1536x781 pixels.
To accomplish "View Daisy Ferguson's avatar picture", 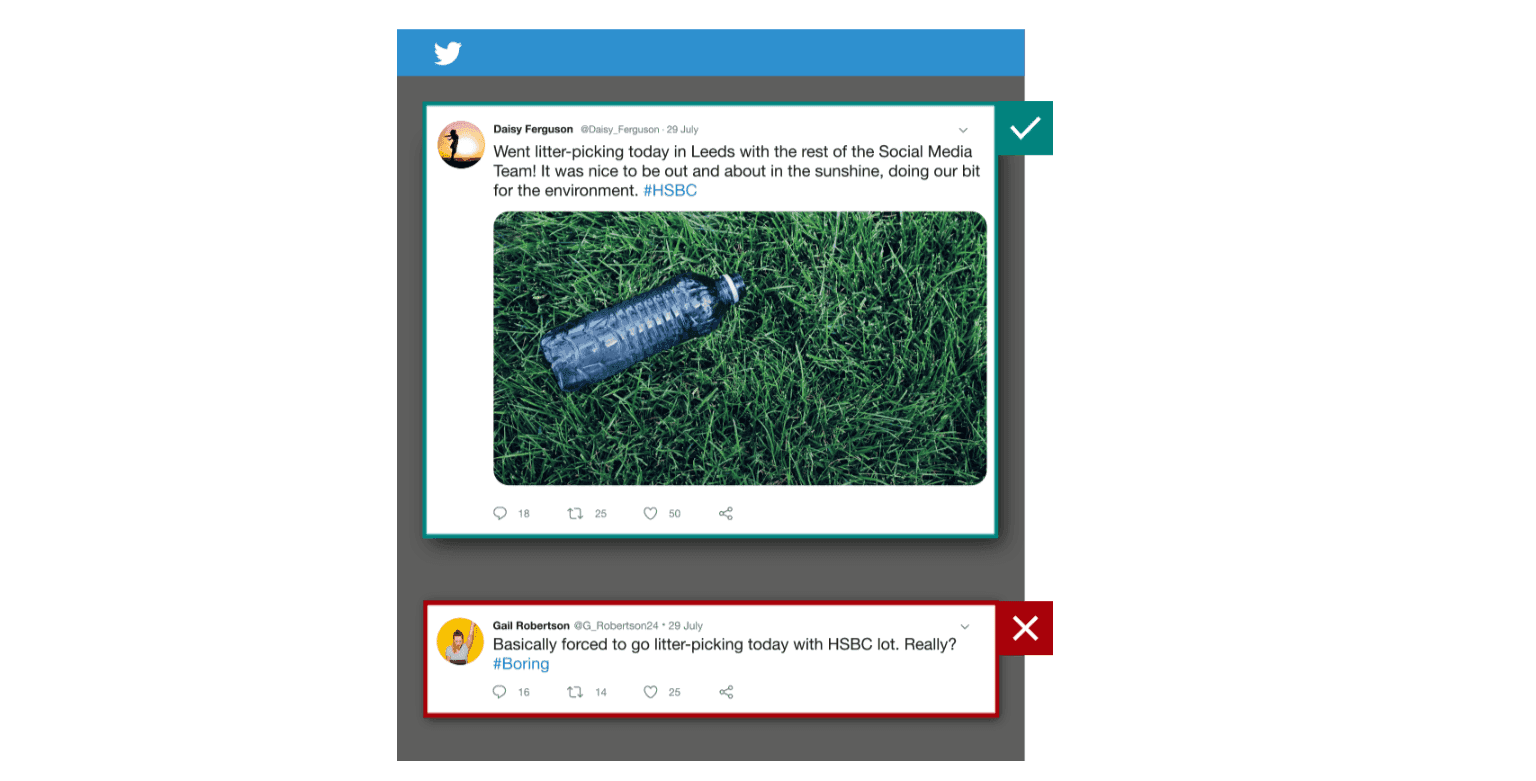I will (461, 145).
